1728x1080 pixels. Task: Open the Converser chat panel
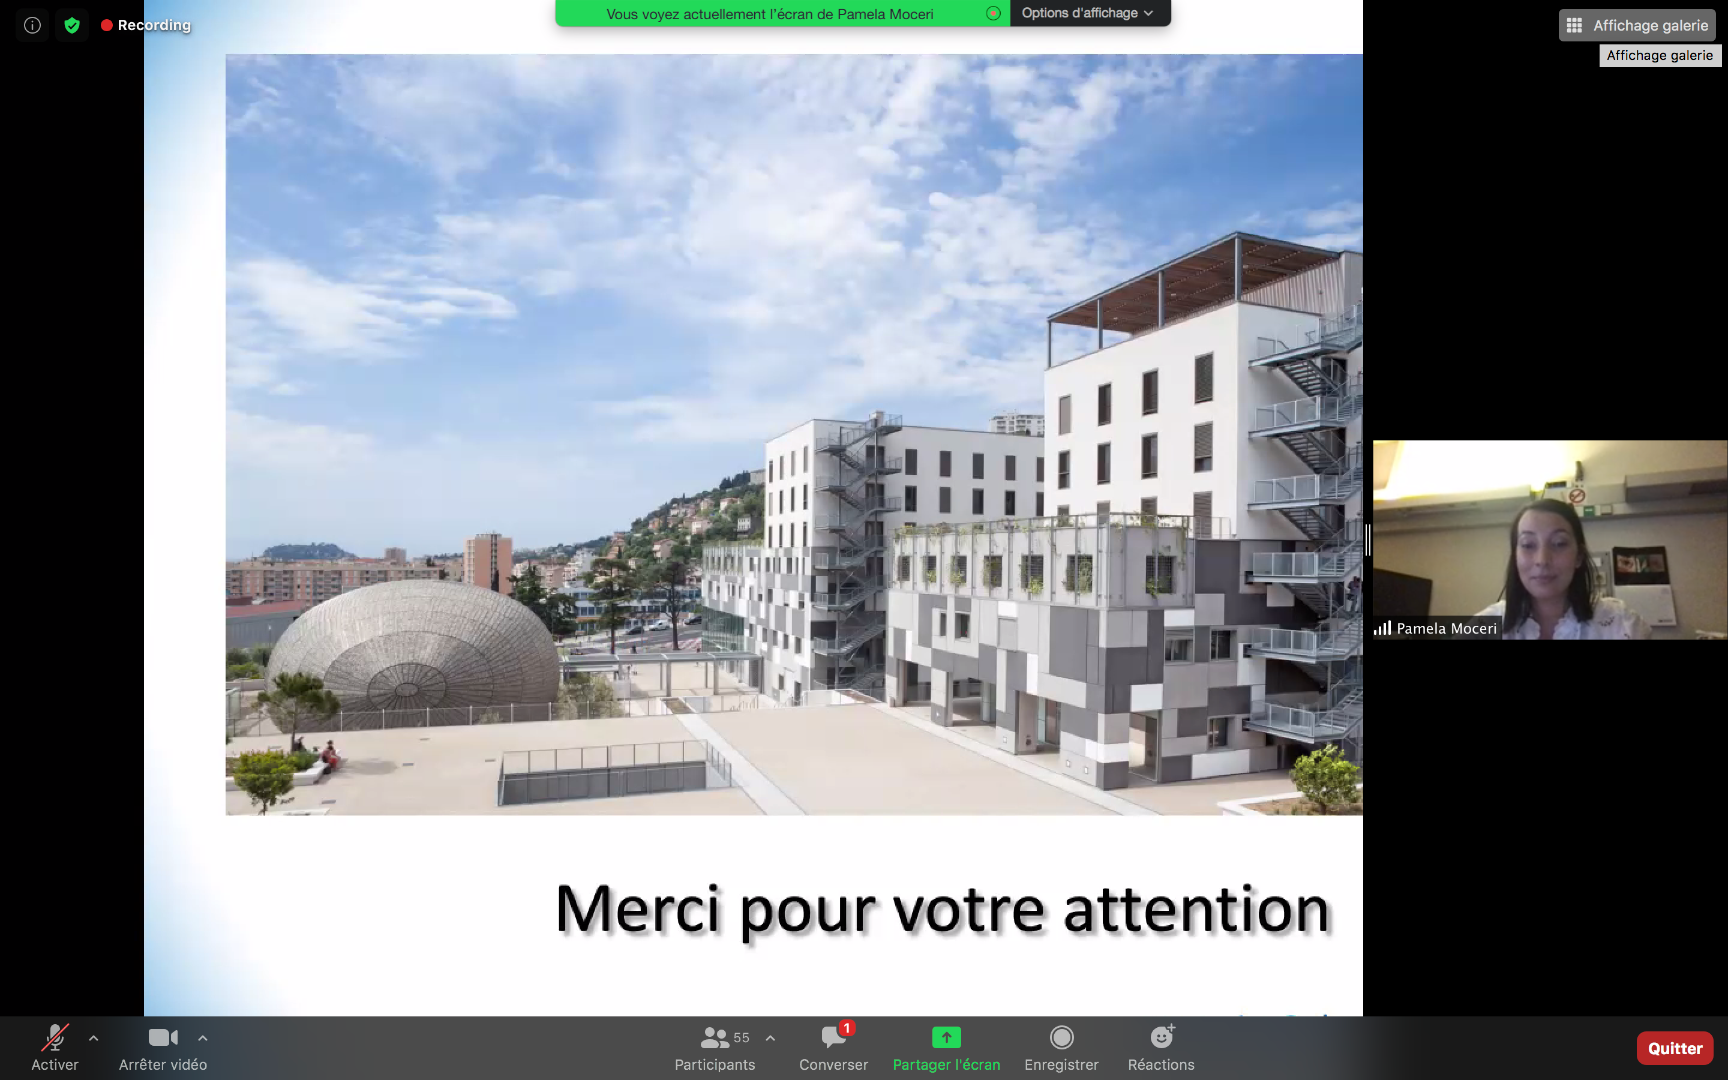(x=833, y=1047)
